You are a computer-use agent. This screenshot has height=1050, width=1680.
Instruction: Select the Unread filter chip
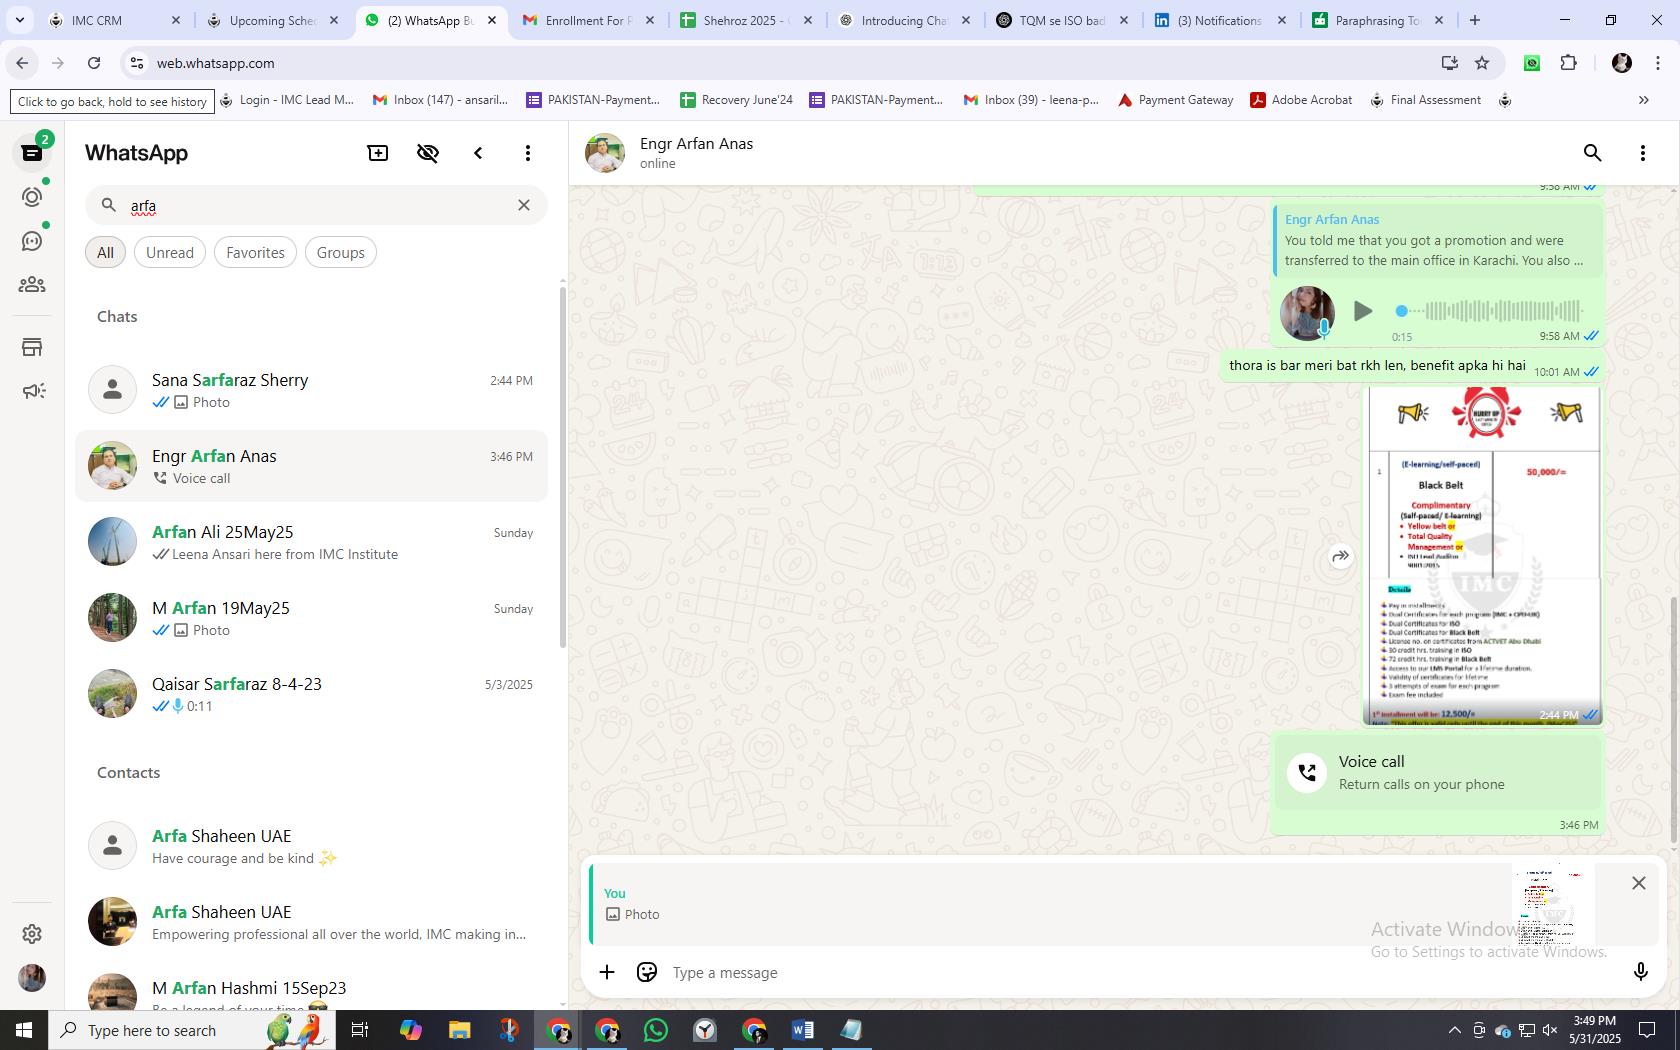coord(170,253)
